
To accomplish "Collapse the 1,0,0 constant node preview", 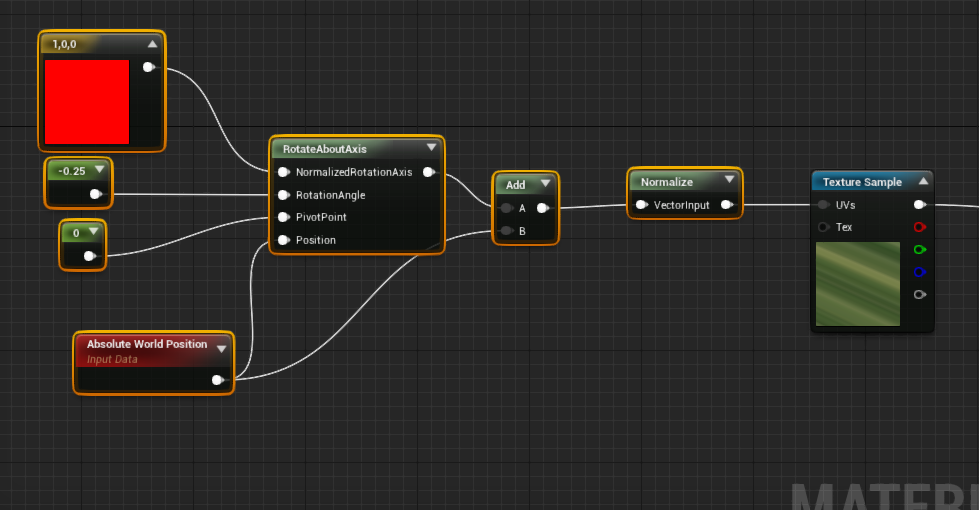I will point(152,44).
